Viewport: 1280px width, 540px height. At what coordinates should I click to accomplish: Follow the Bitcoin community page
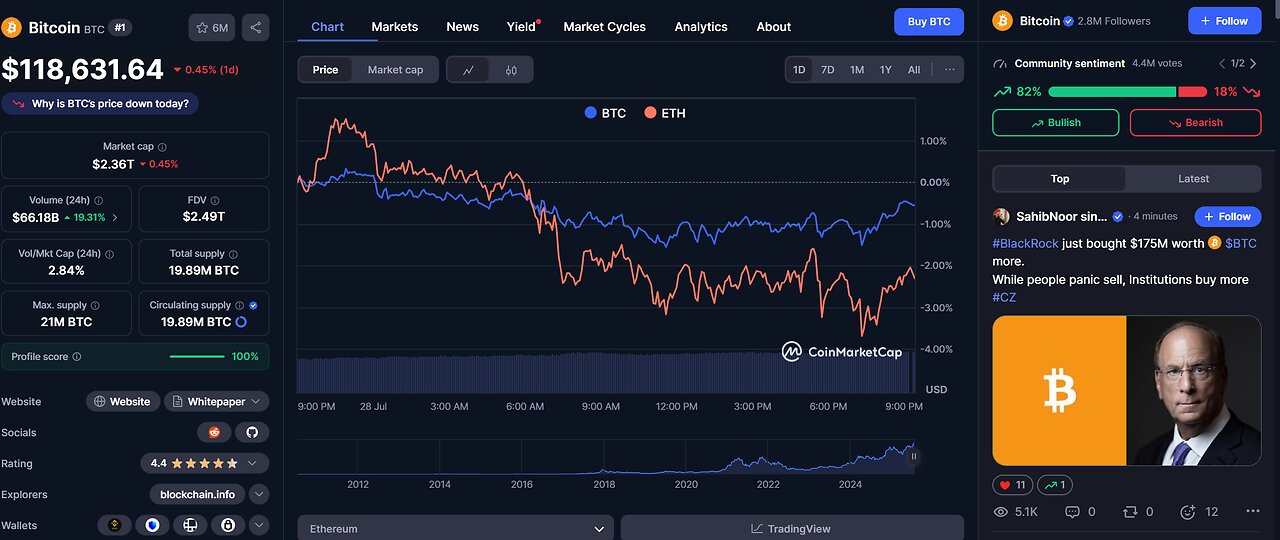tap(1225, 21)
